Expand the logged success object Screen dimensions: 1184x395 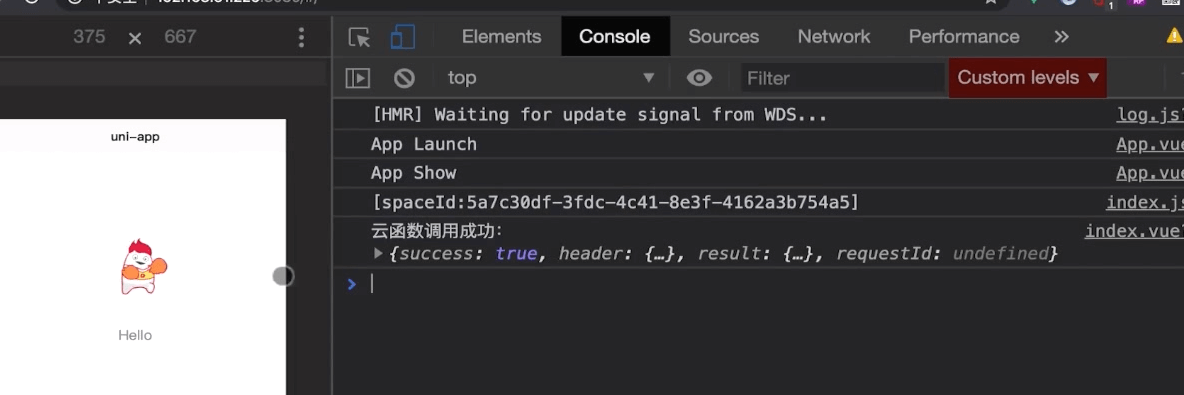tap(378, 254)
